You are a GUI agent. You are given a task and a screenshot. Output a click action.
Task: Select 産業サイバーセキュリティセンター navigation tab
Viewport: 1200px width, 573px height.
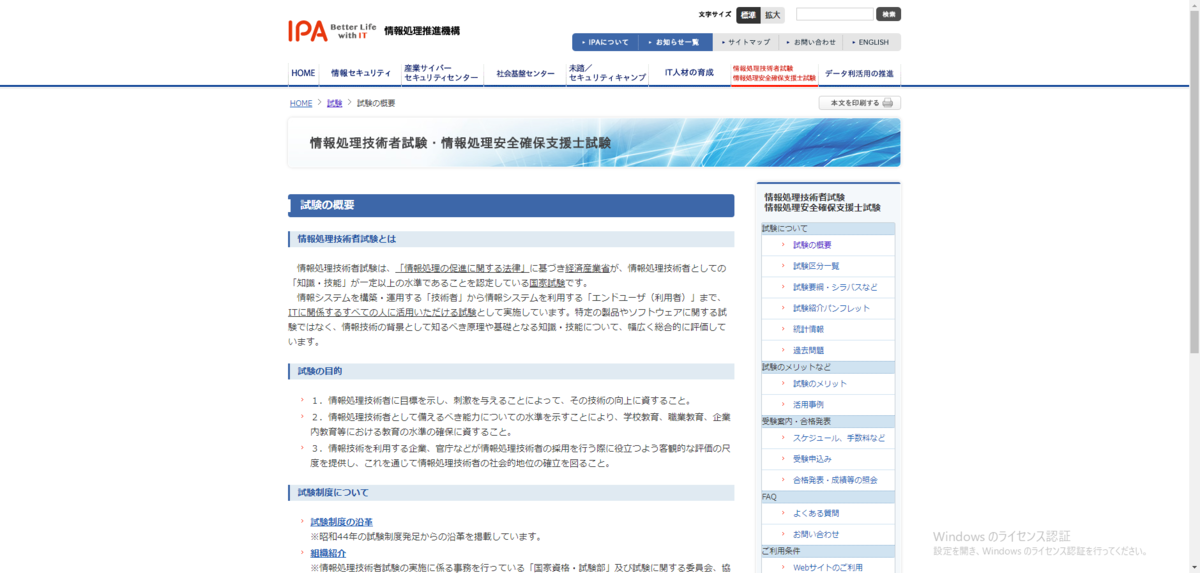click(441, 74)
